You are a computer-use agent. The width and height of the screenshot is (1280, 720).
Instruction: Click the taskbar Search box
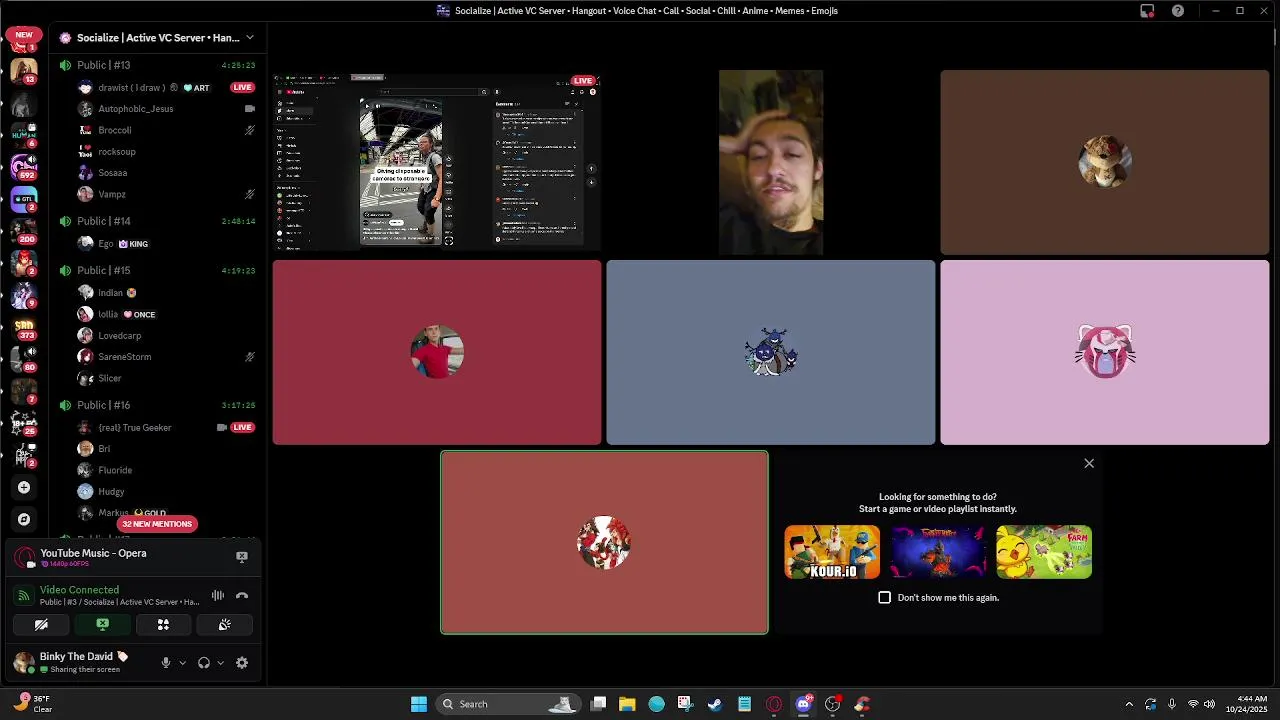point(508,704)
